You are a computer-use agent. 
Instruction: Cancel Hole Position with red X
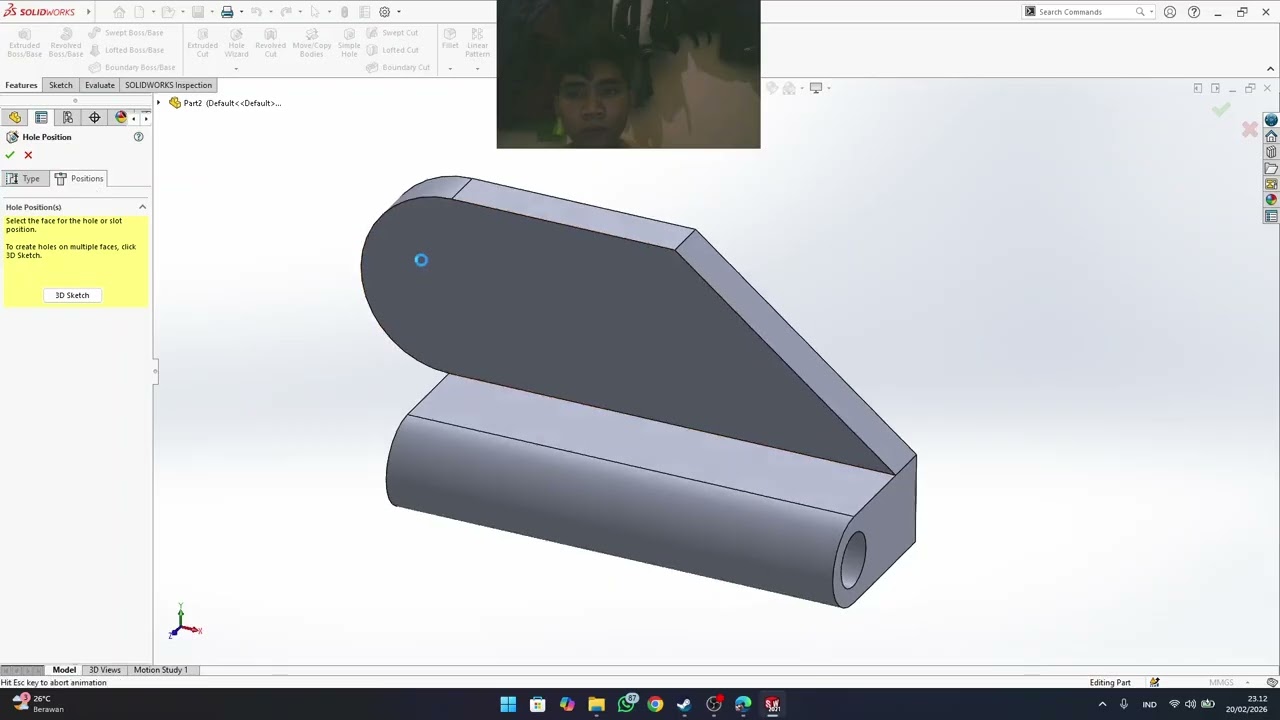[x=28, y=155]
